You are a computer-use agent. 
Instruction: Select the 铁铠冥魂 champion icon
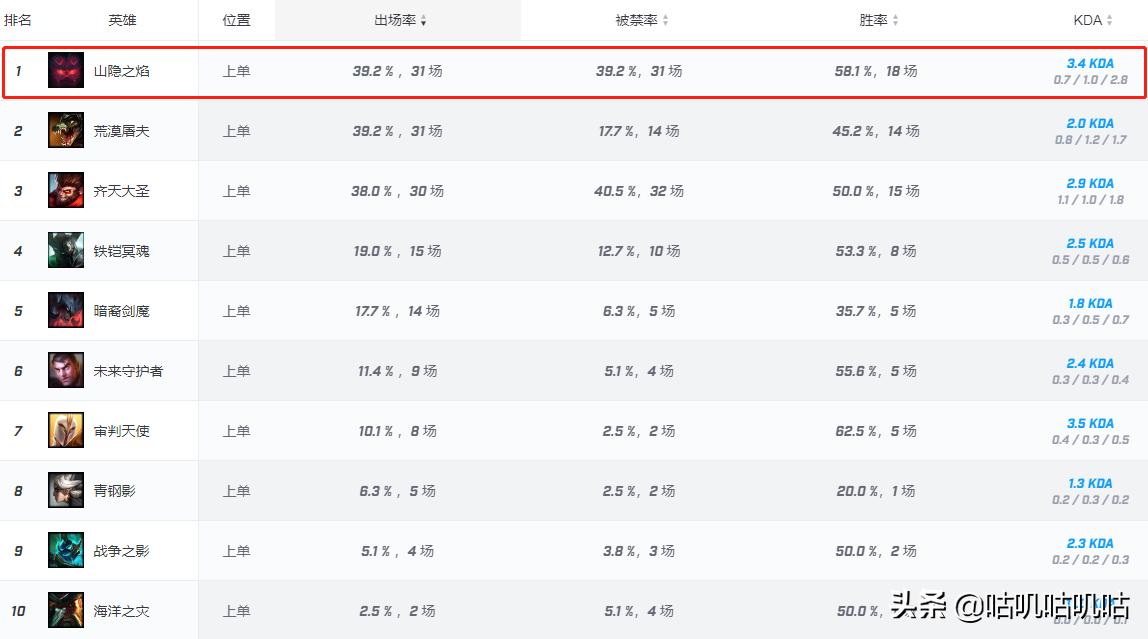click(x=66, y=251)
